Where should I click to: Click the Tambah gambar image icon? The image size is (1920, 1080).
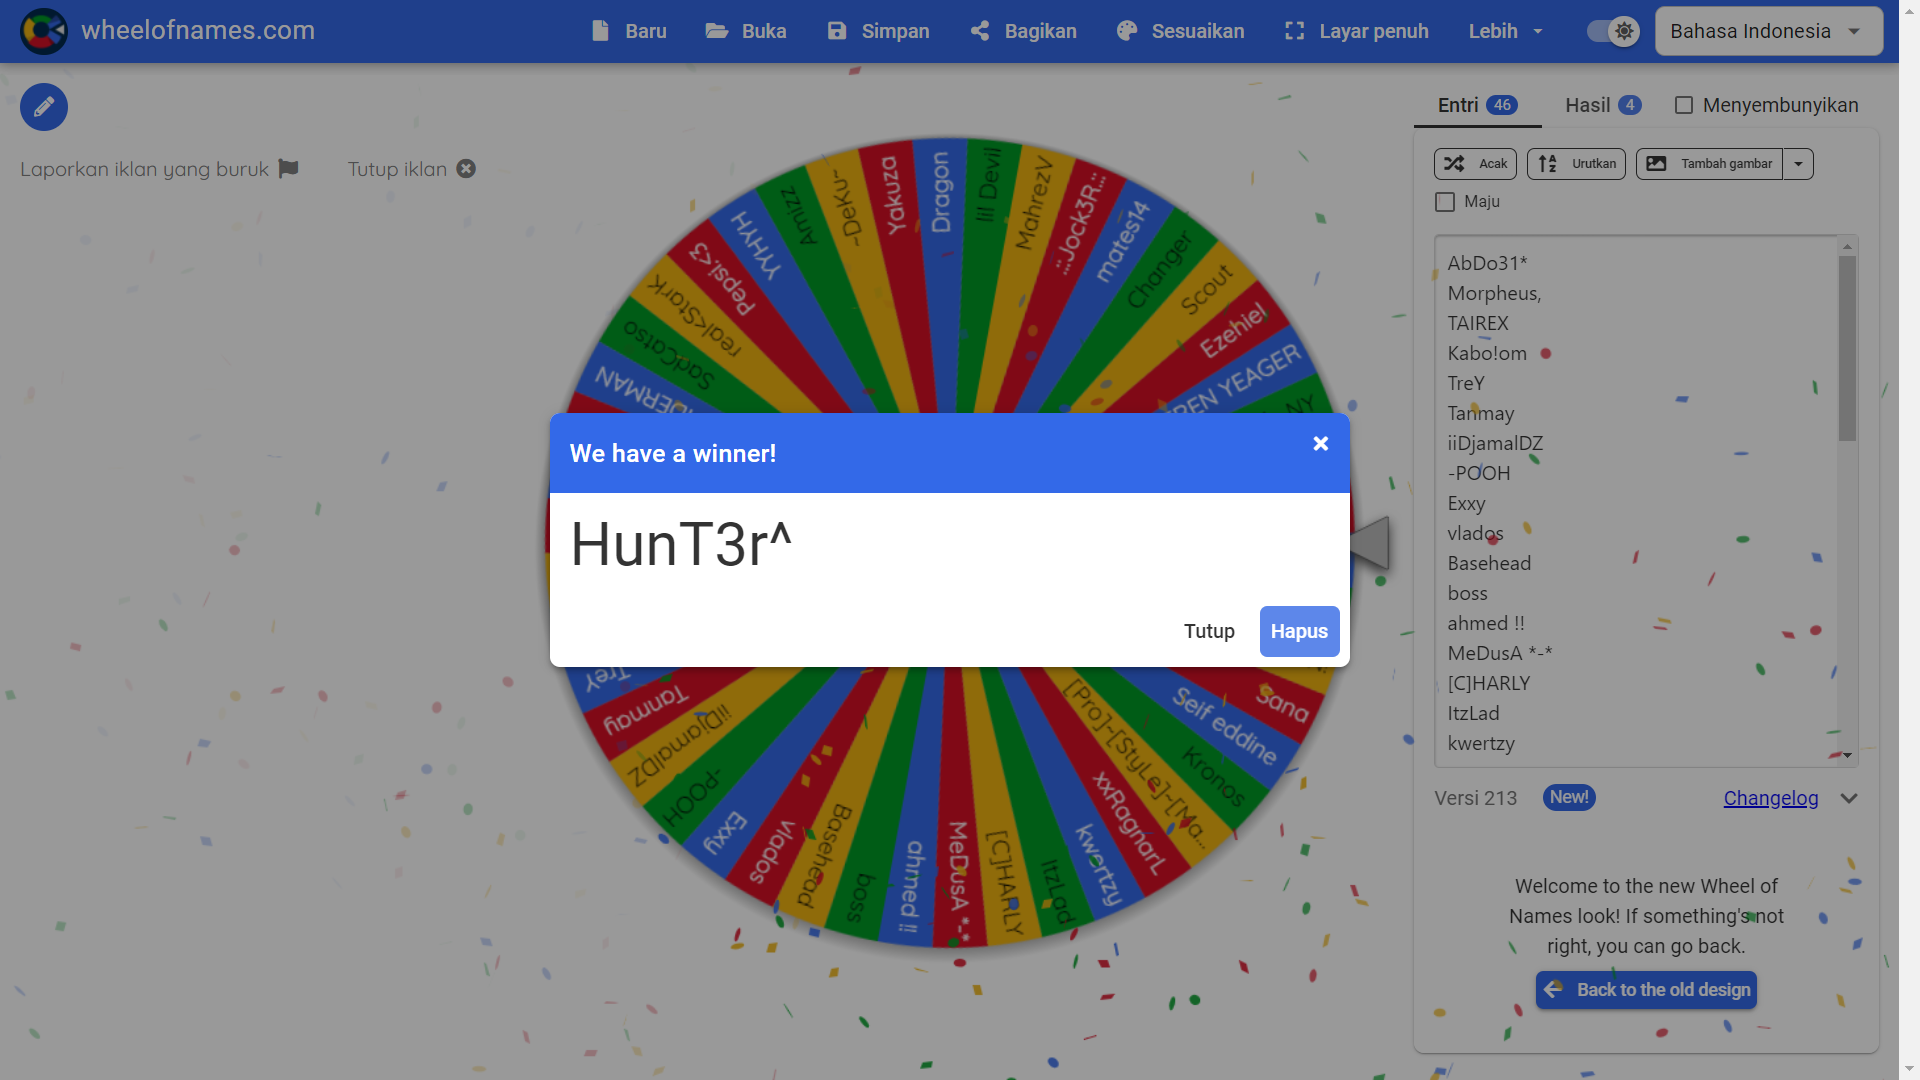tap(1657, 164)
